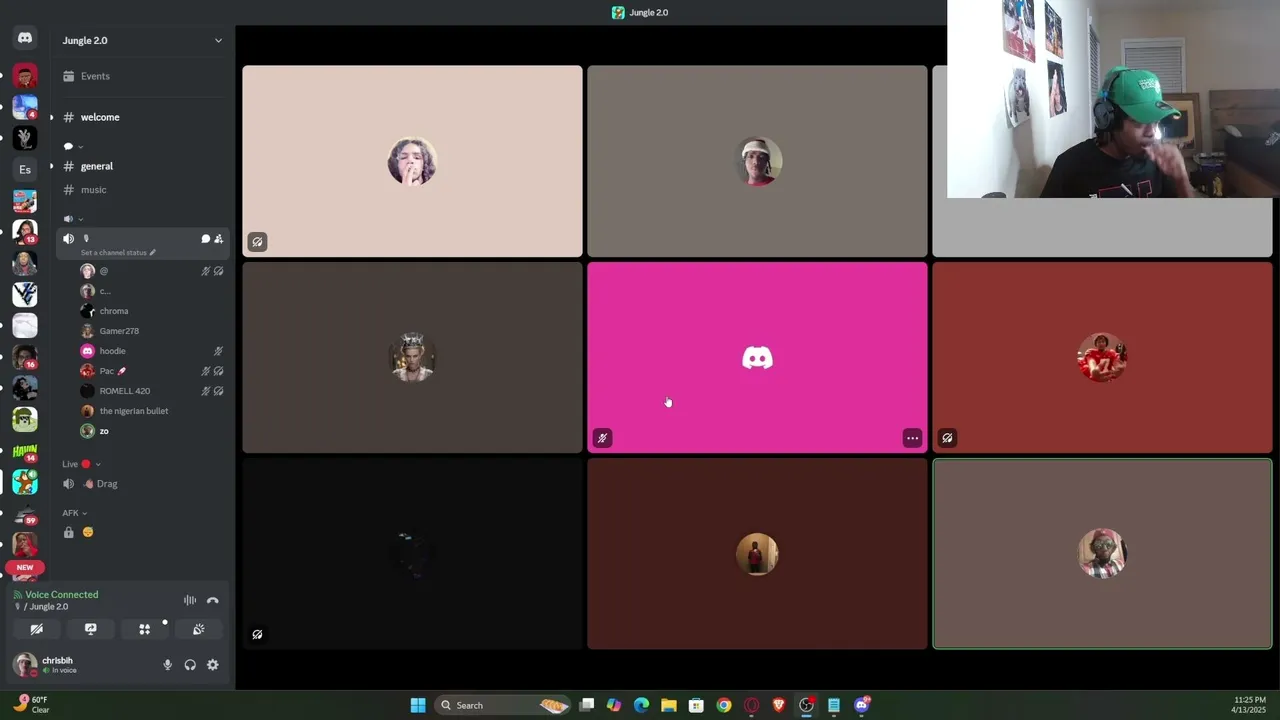This screenshot has width=1280, height=720.
Task: Open the noise suppression voice settings icon
Action: click(190, 600)
